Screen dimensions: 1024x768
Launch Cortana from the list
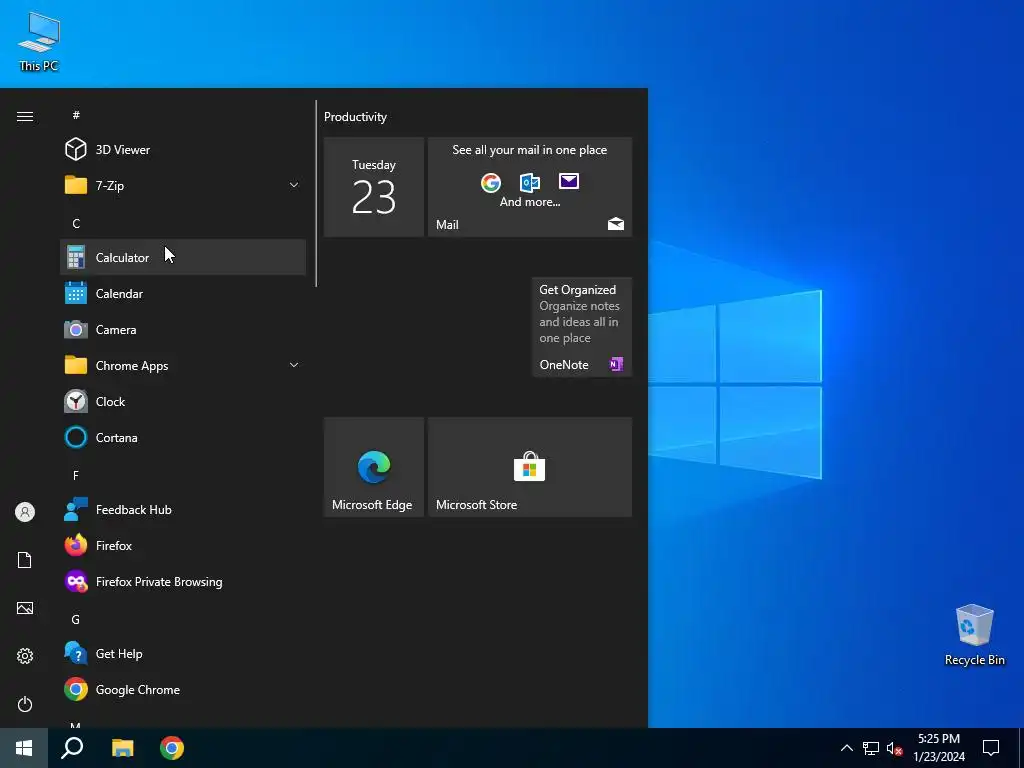[183, 438]
